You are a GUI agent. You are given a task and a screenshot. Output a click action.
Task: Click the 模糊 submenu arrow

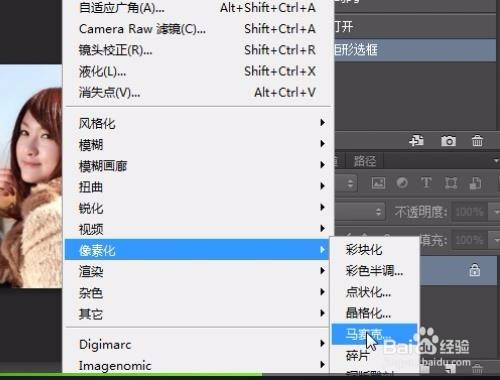322,144
